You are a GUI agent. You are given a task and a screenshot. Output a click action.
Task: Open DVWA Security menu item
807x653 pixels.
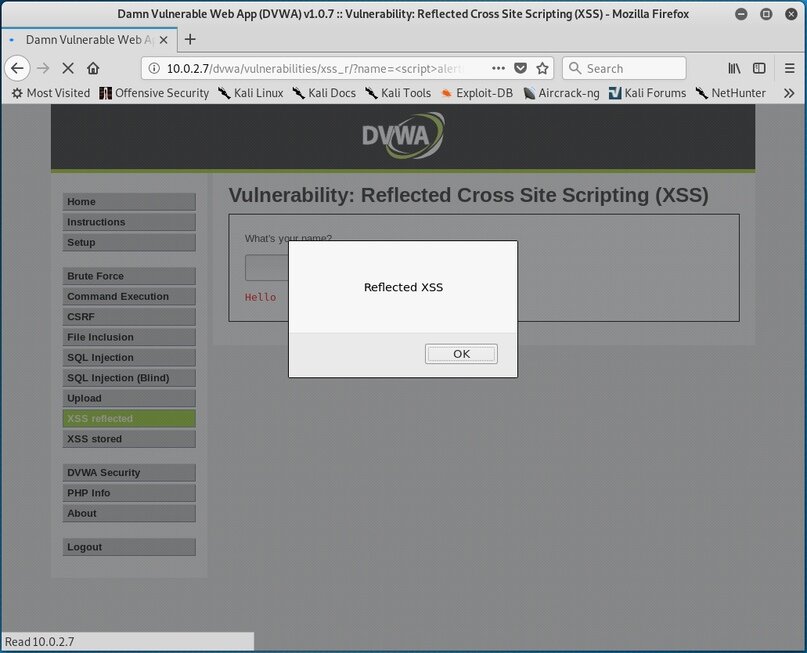click(x=129, y=473)
